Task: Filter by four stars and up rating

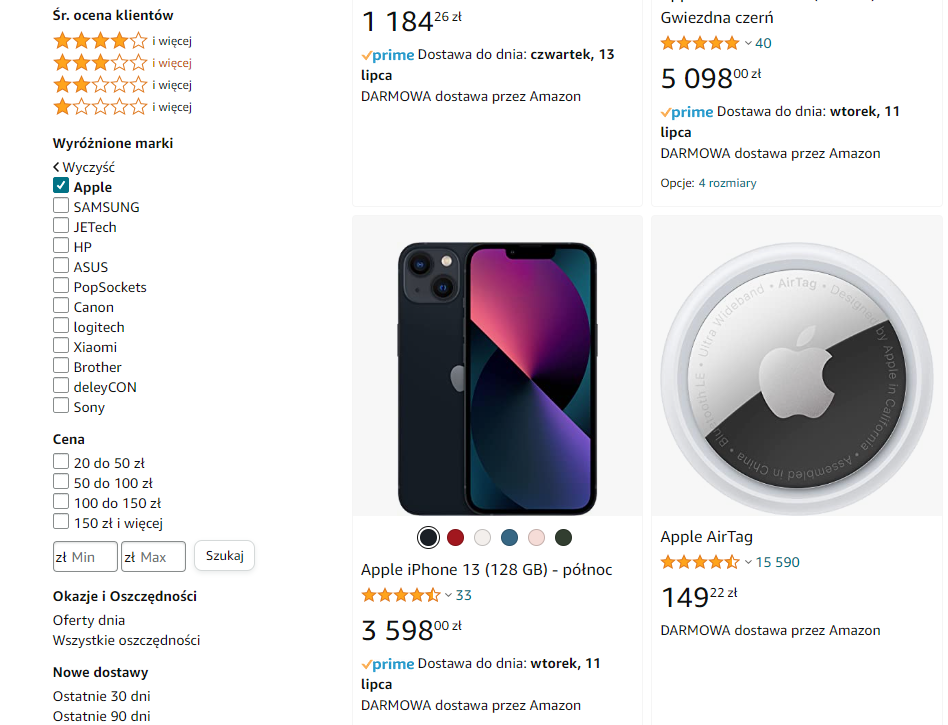Action: coord(100,41)
